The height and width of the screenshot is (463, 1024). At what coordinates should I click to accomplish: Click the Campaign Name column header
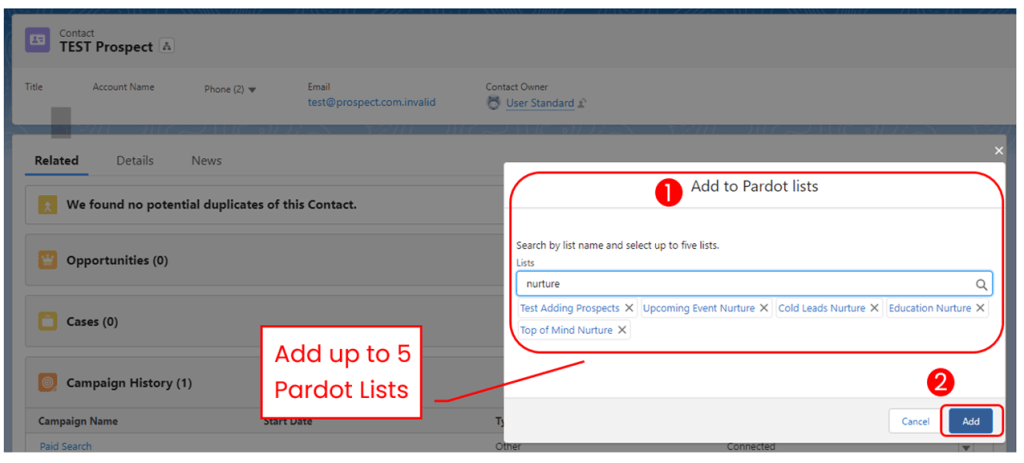(78, 421)
